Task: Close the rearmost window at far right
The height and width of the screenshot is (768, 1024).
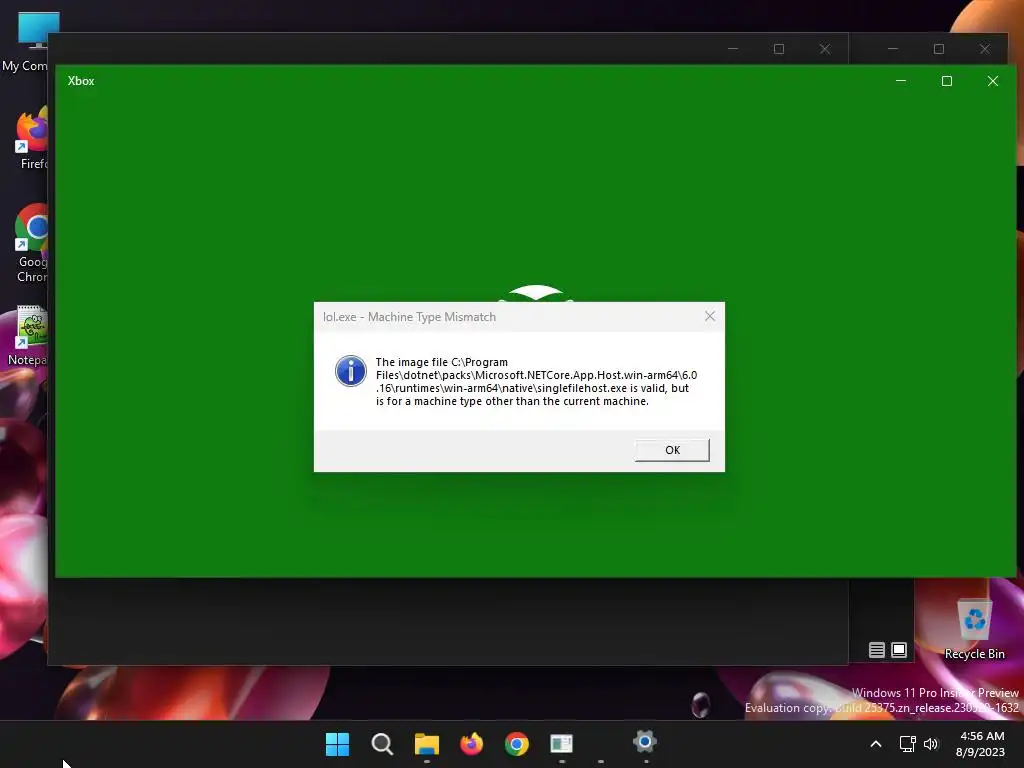Action: click(985, 49)
